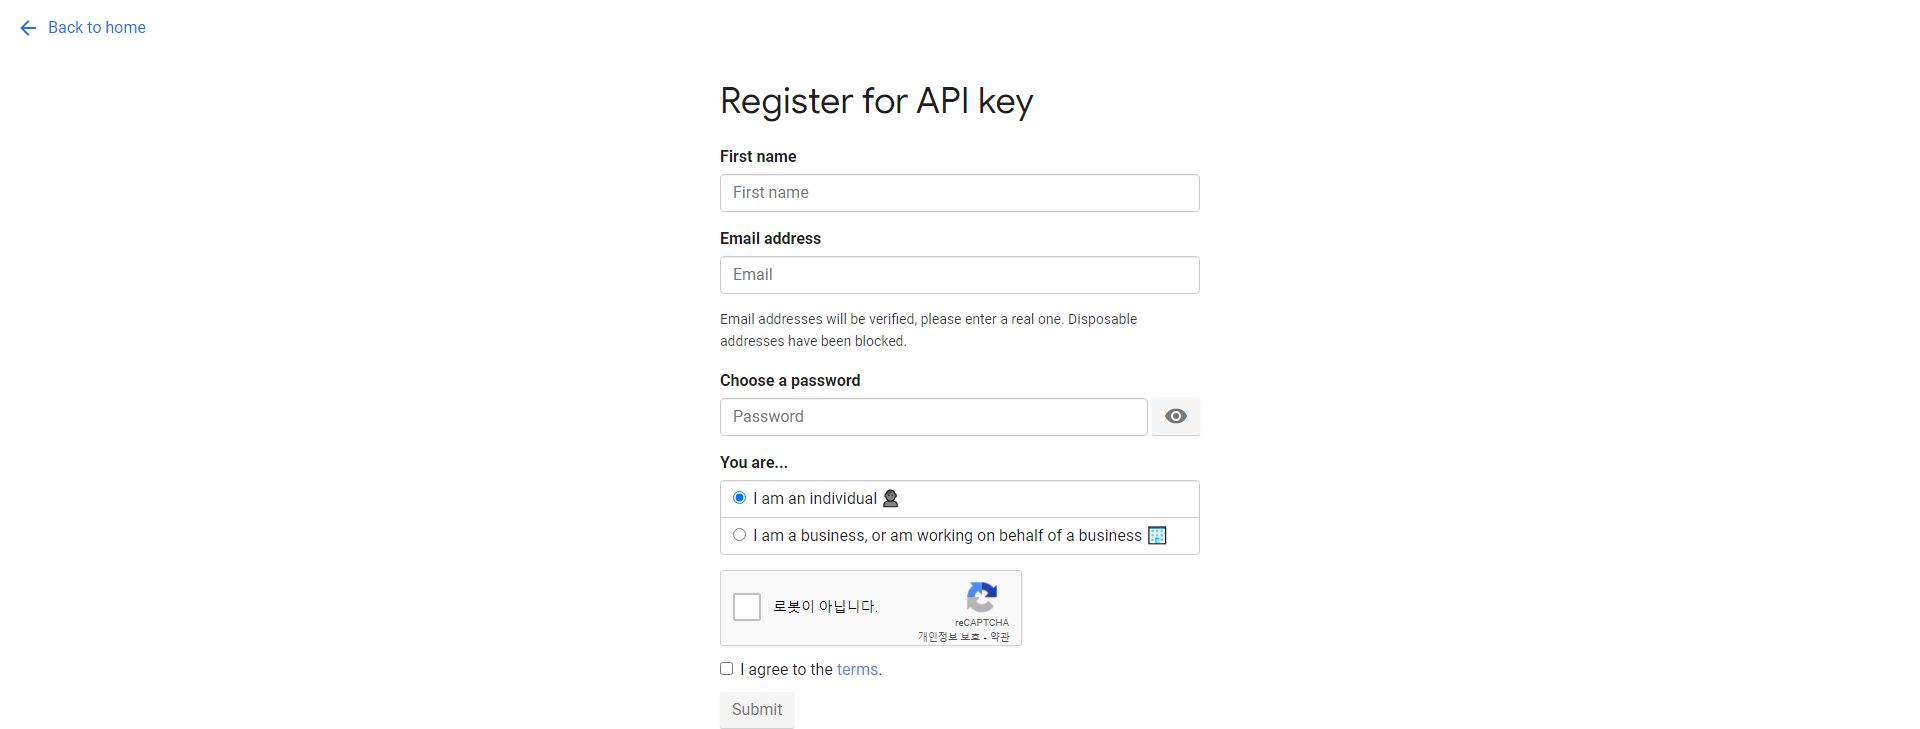Check the reCAPTCHA not-a-robot box
Viewport: 1920px width, 729px height.
(x=747, y=607)
